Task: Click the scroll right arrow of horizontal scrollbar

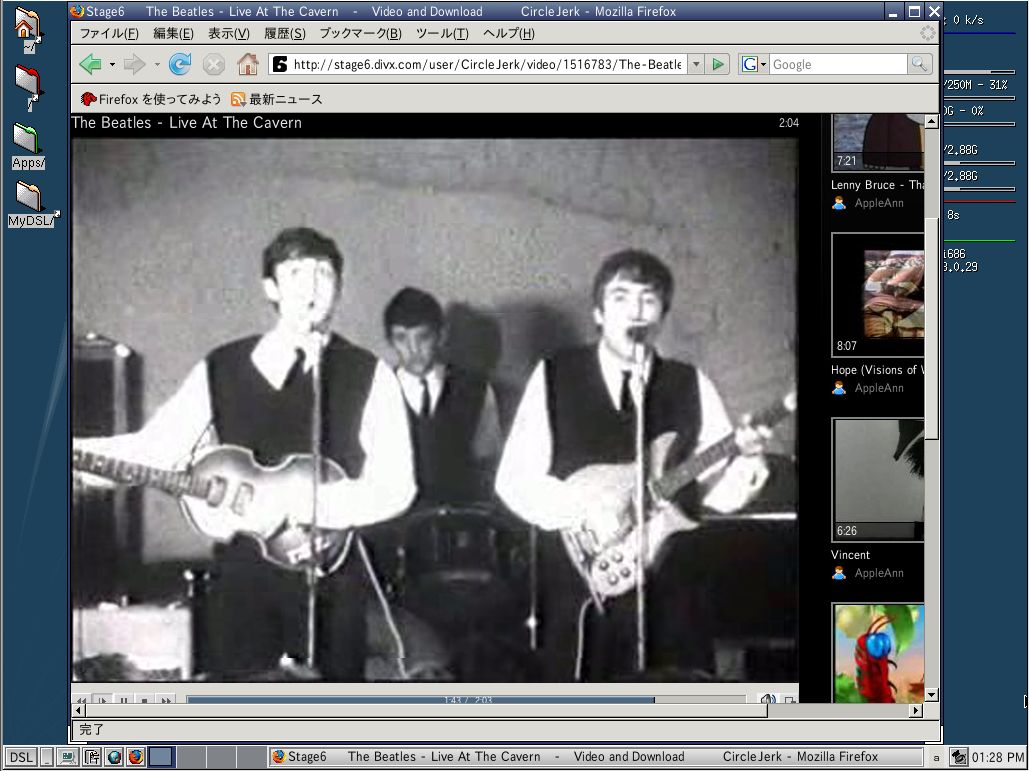Action: 916,710
